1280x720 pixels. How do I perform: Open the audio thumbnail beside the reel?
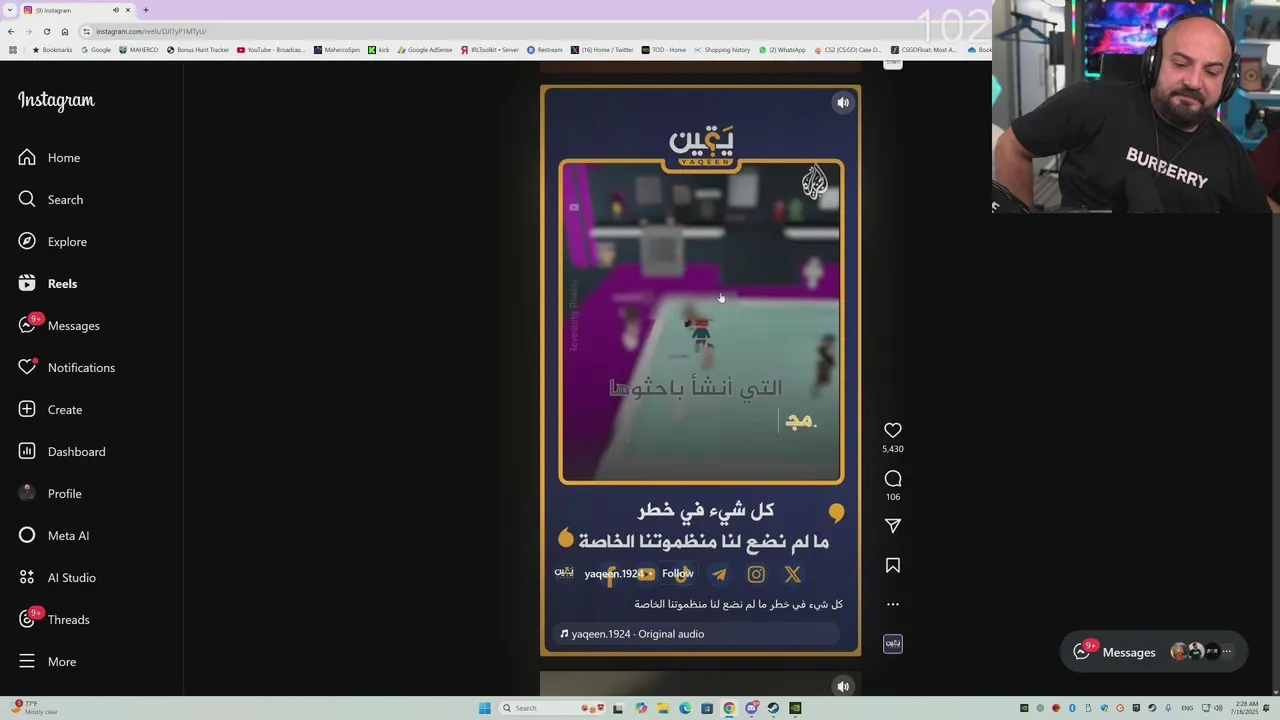(x=893, y=644)
